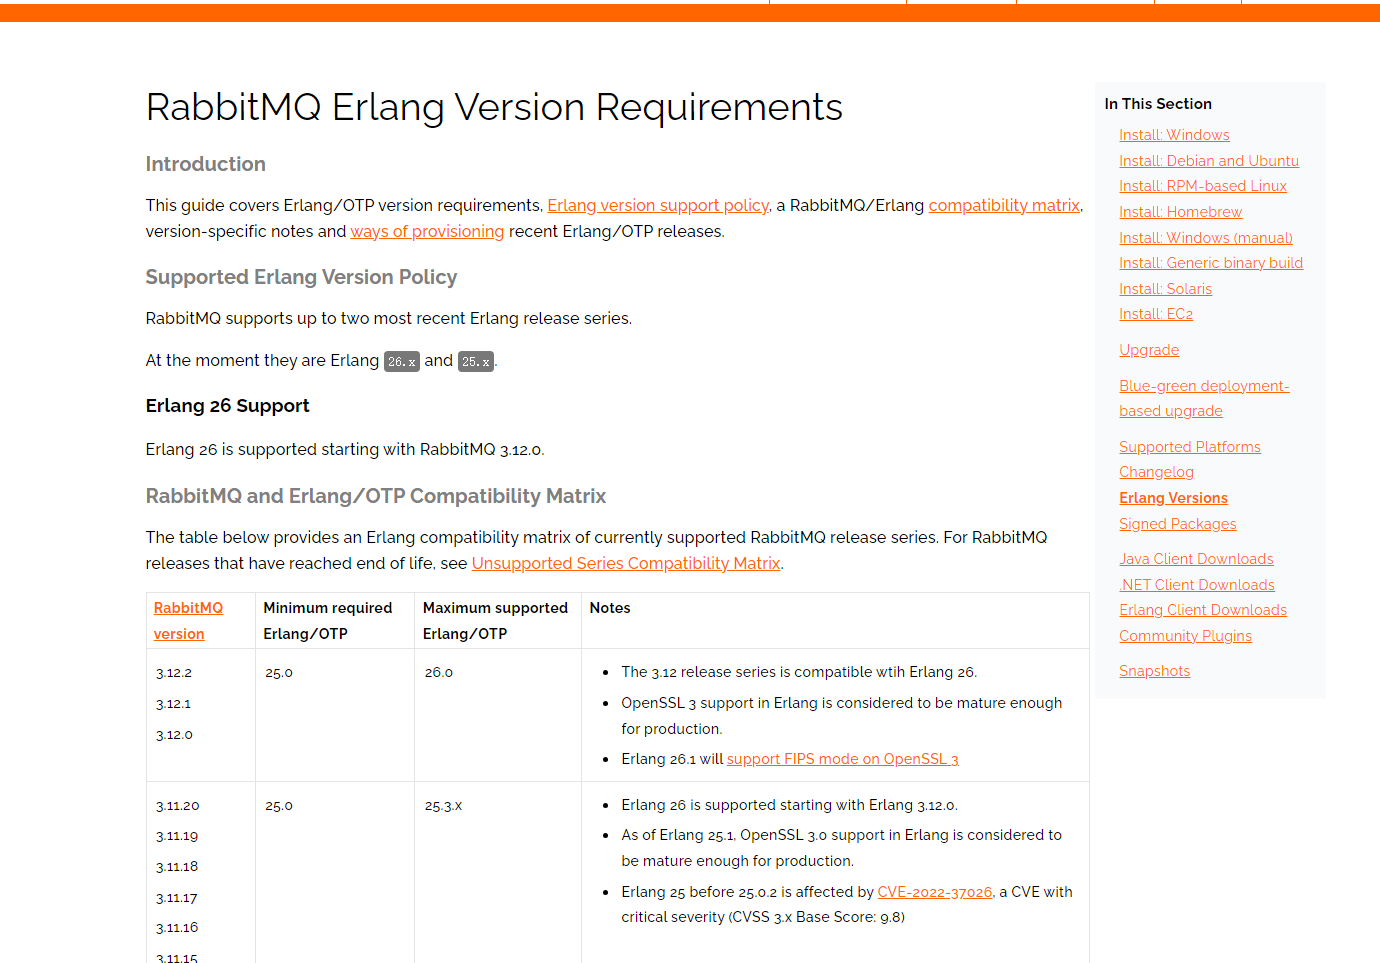
Task: Open the Erlang version support policy link
Action: coord(658,205)
